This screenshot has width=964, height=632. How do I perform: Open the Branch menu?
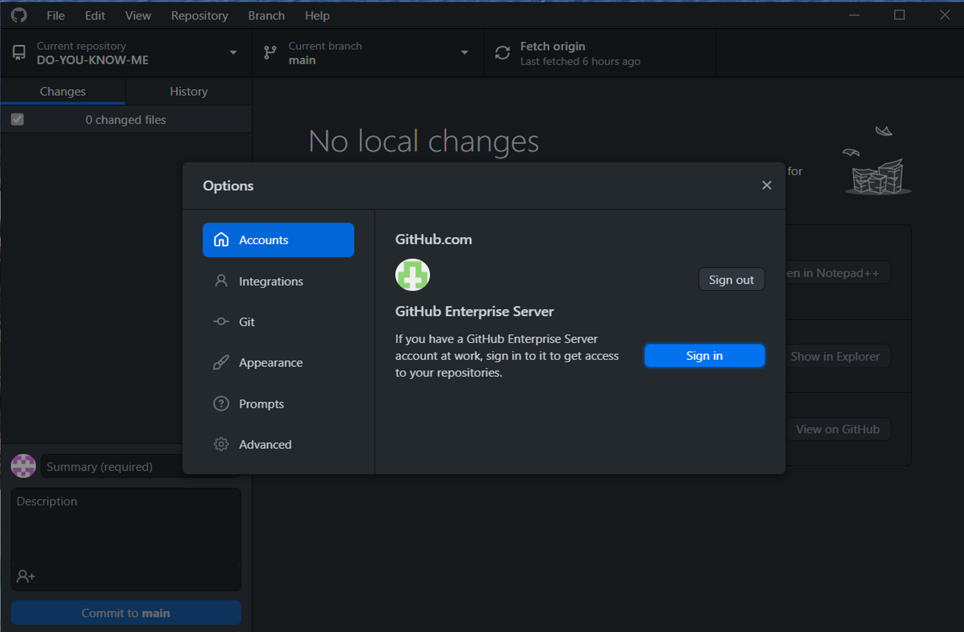click(x=266, y=15)
